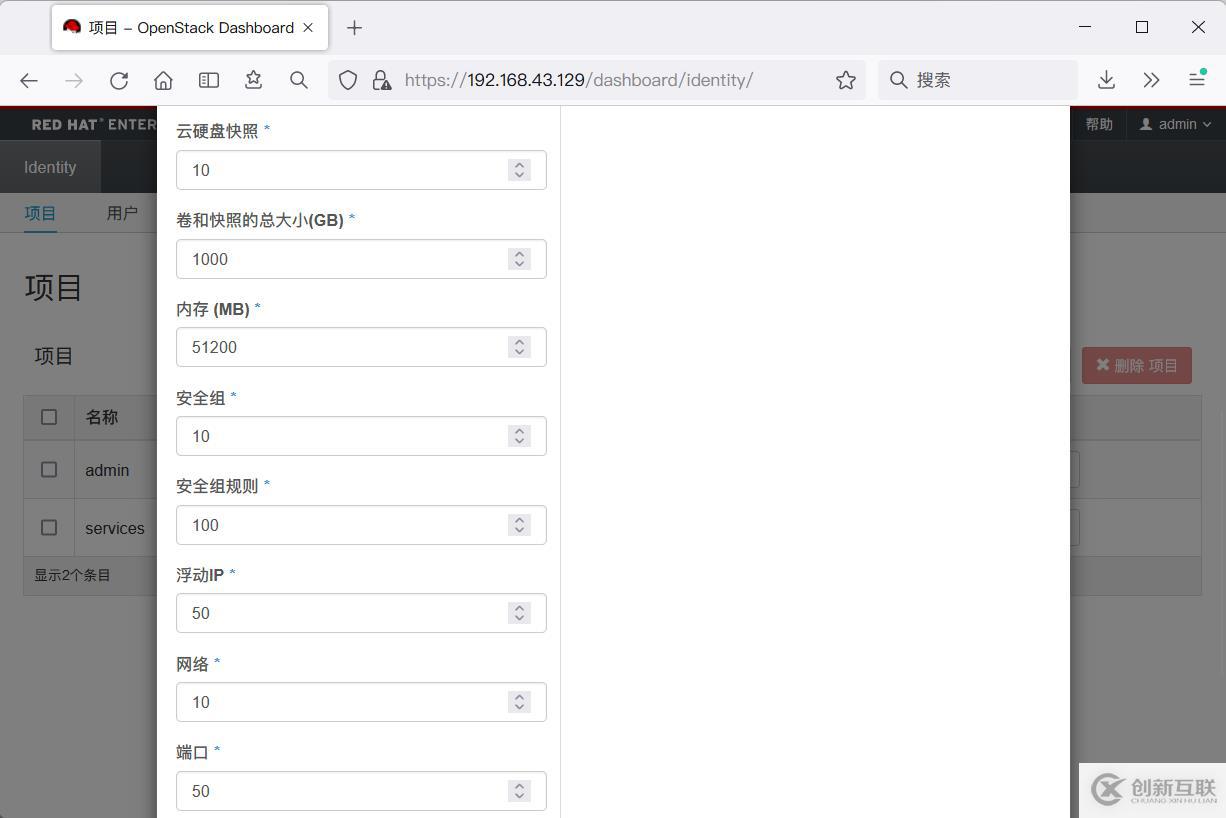View site security padlock information
Image resolution: width=1226 pixels, height=818 pixels.
[x=382, y=80]
